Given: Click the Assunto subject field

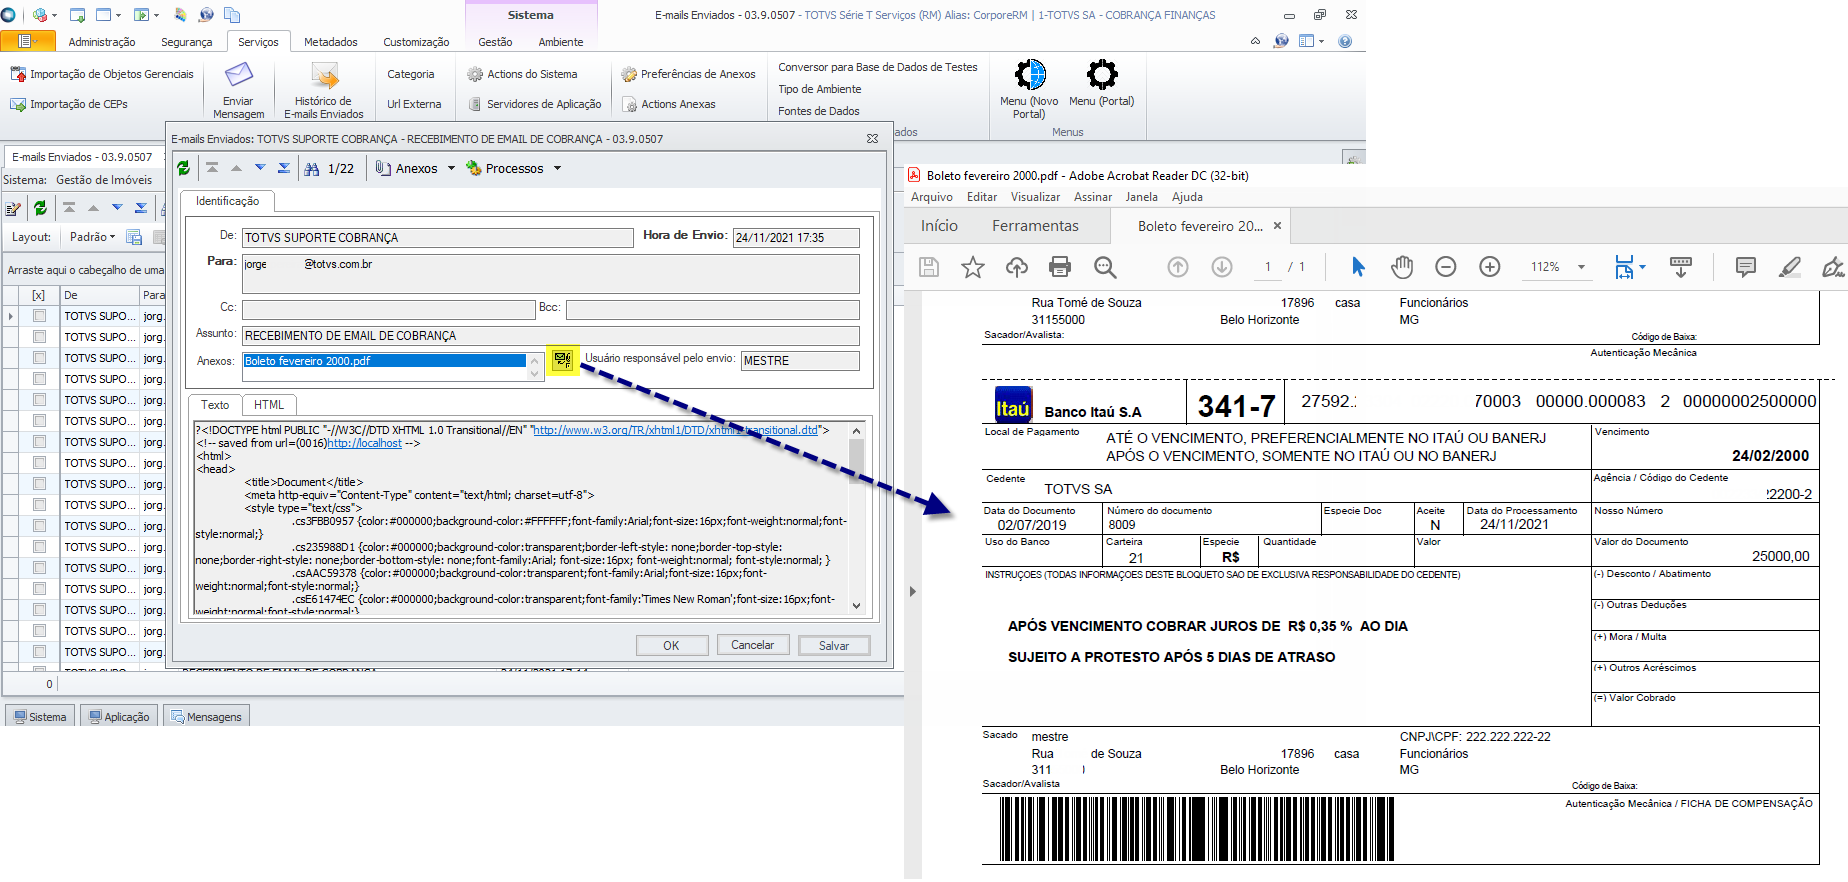Looking at the screenshot, I should tap(551, 336).
